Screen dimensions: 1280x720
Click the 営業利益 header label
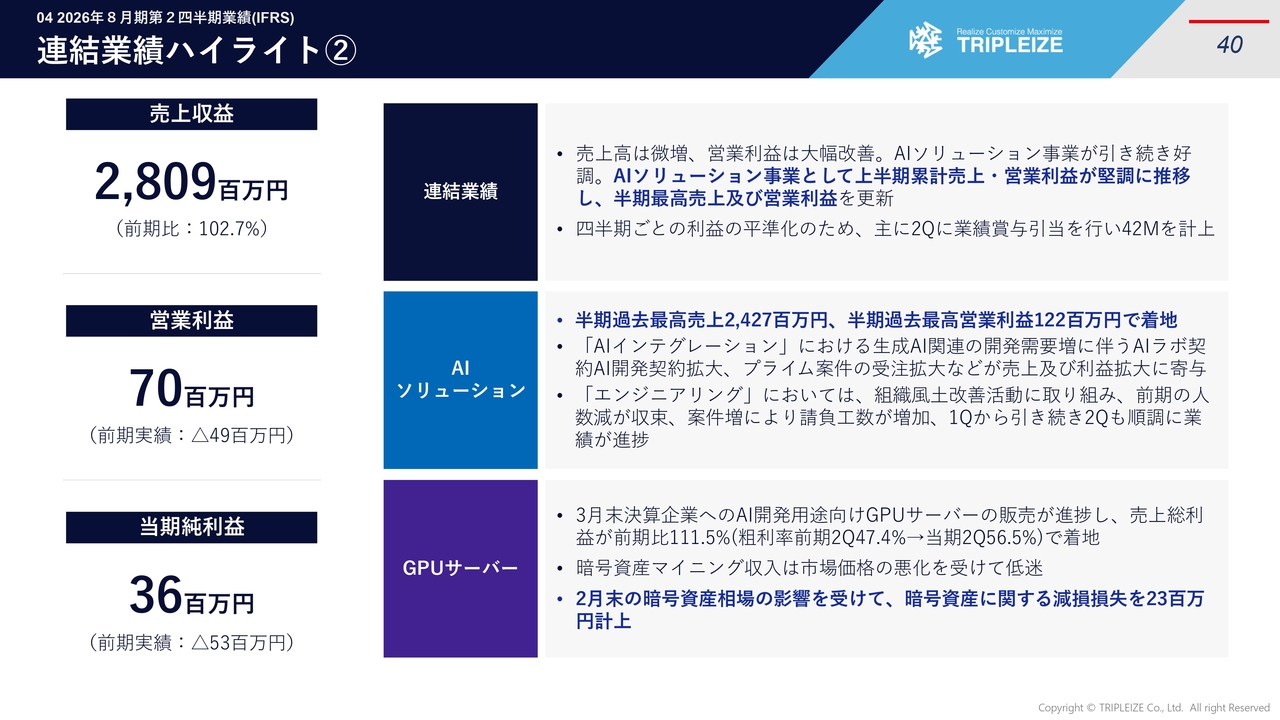tap(191, 321)
